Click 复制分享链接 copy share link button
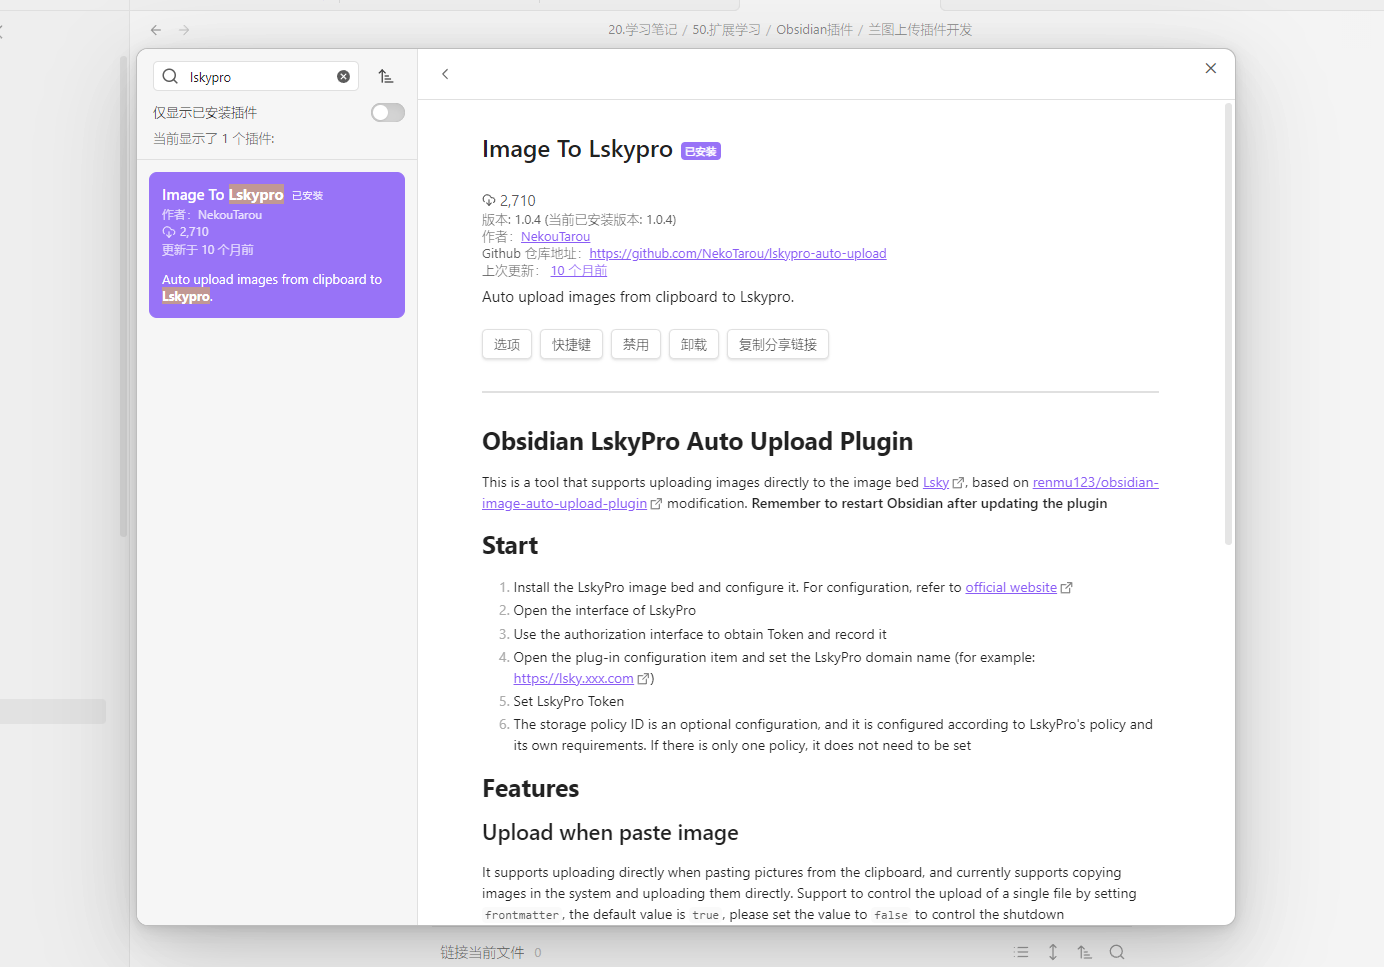The image size is (1384, 967). tap(778, 344)
